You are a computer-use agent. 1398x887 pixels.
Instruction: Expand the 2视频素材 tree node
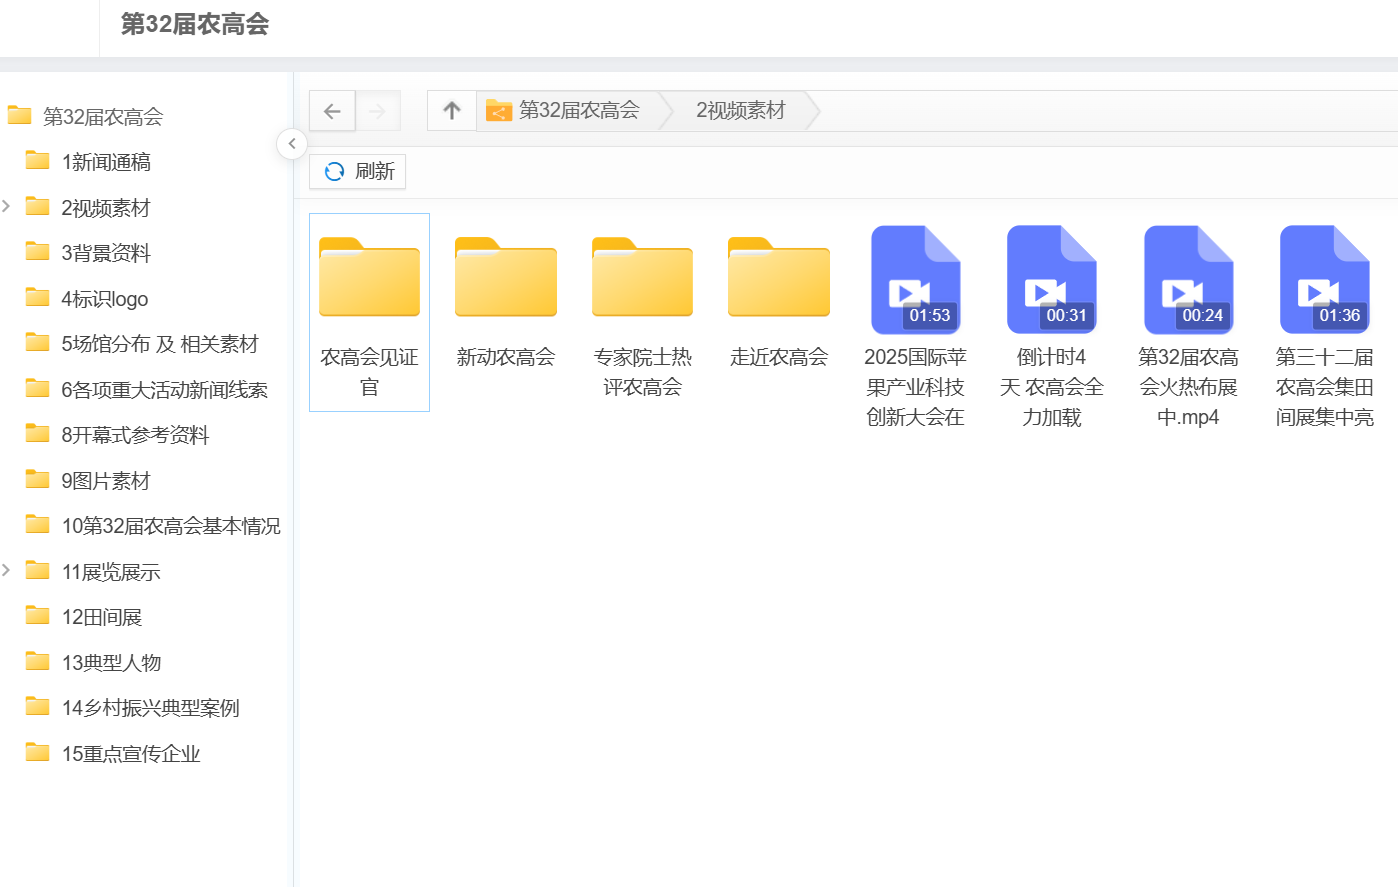point(7,207)
